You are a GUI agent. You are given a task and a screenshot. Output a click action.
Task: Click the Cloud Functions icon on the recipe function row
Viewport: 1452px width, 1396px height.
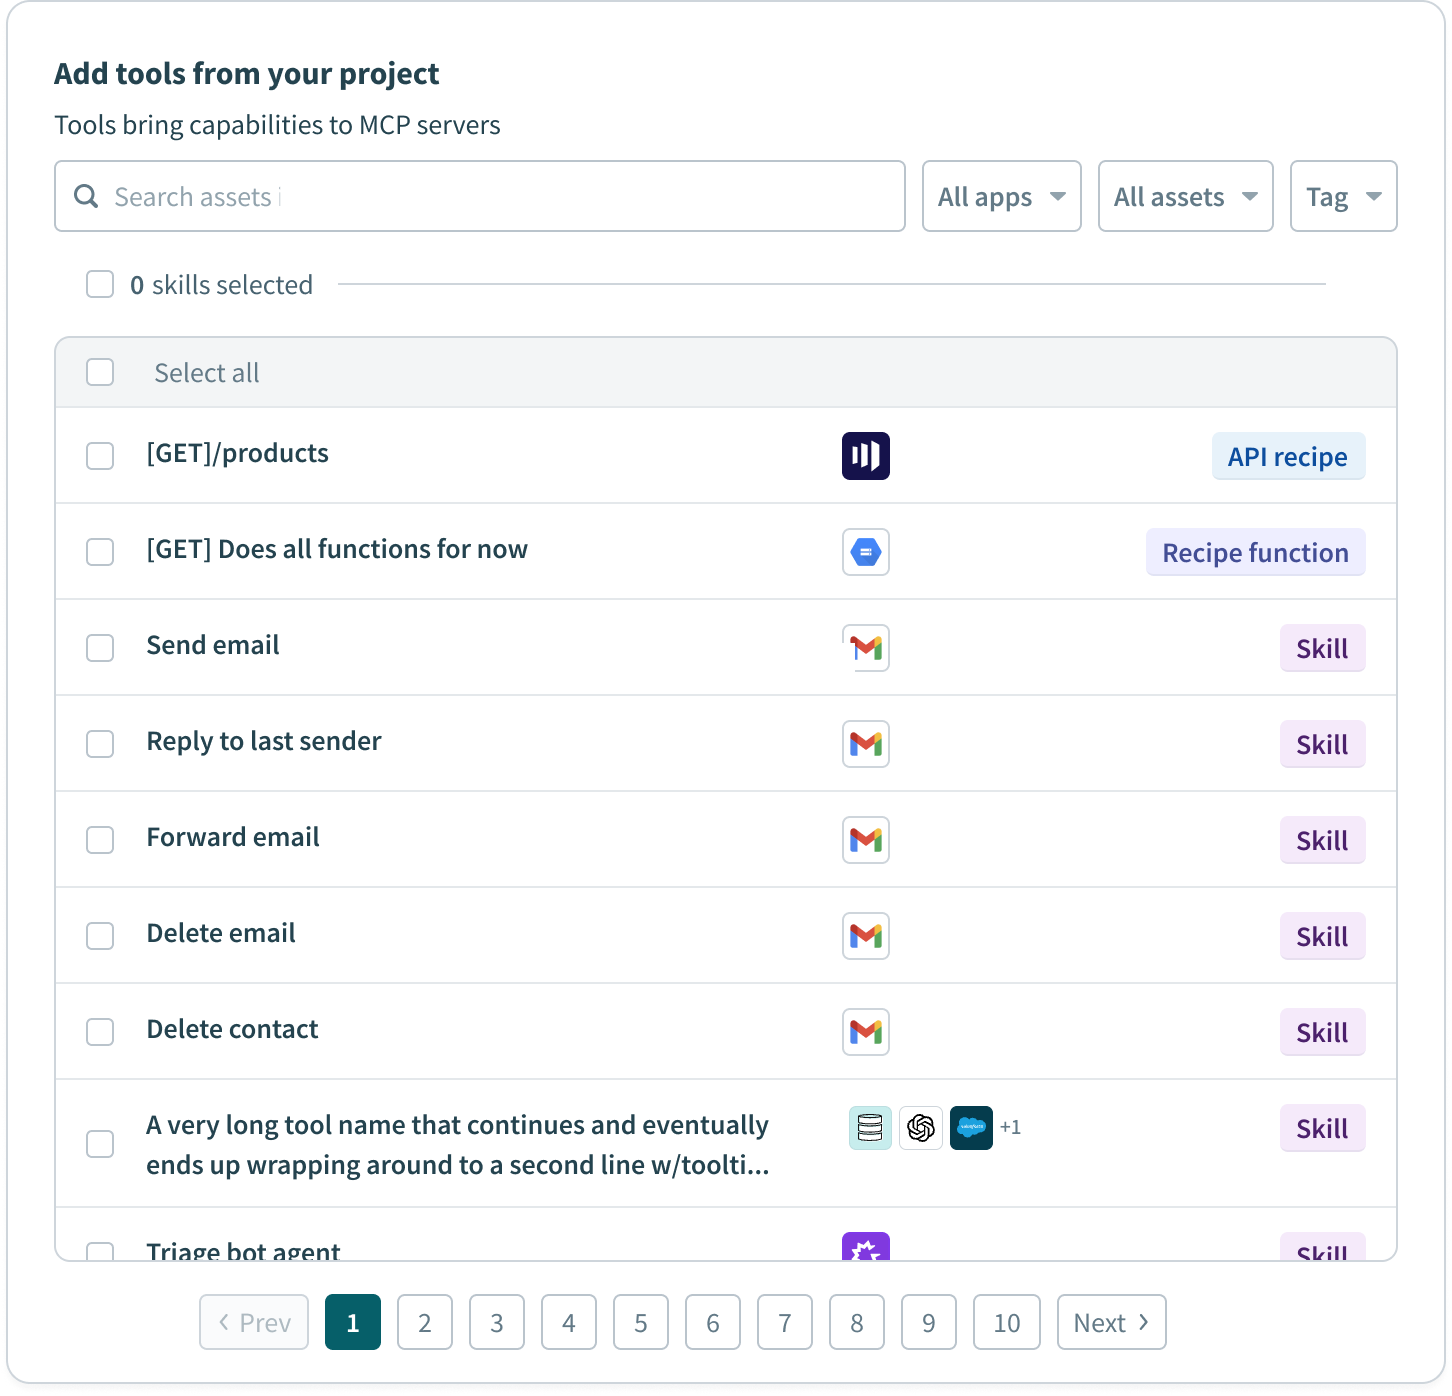click(866, 552)
